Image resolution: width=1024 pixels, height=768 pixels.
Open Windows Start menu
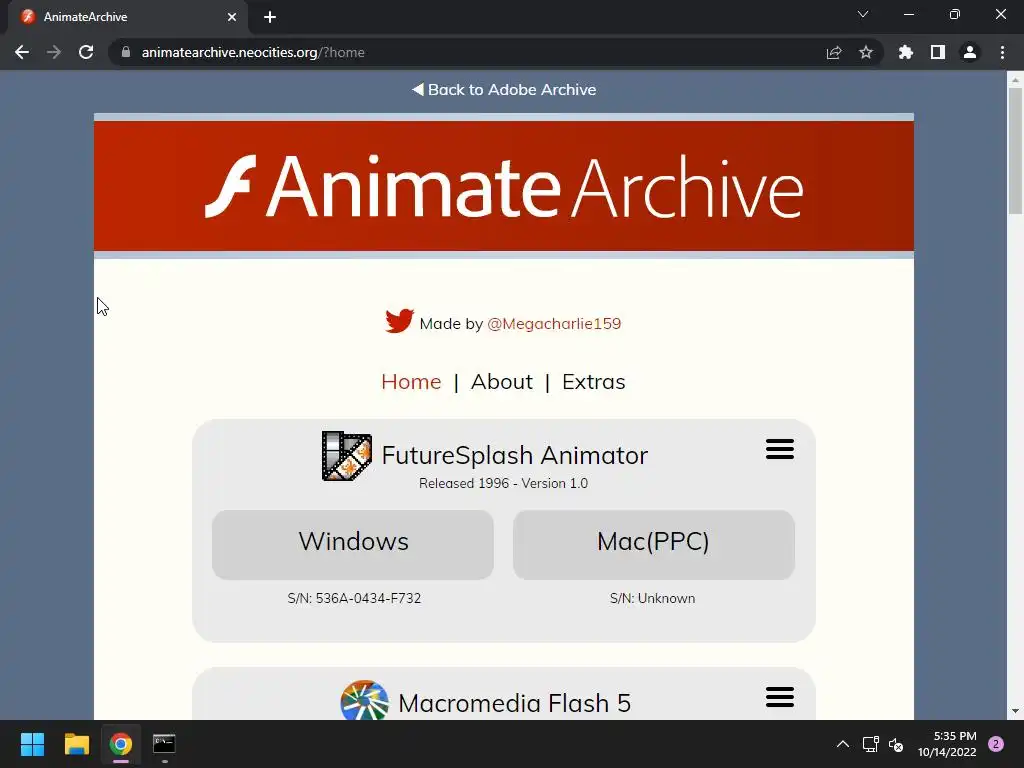tap(32, 744)
